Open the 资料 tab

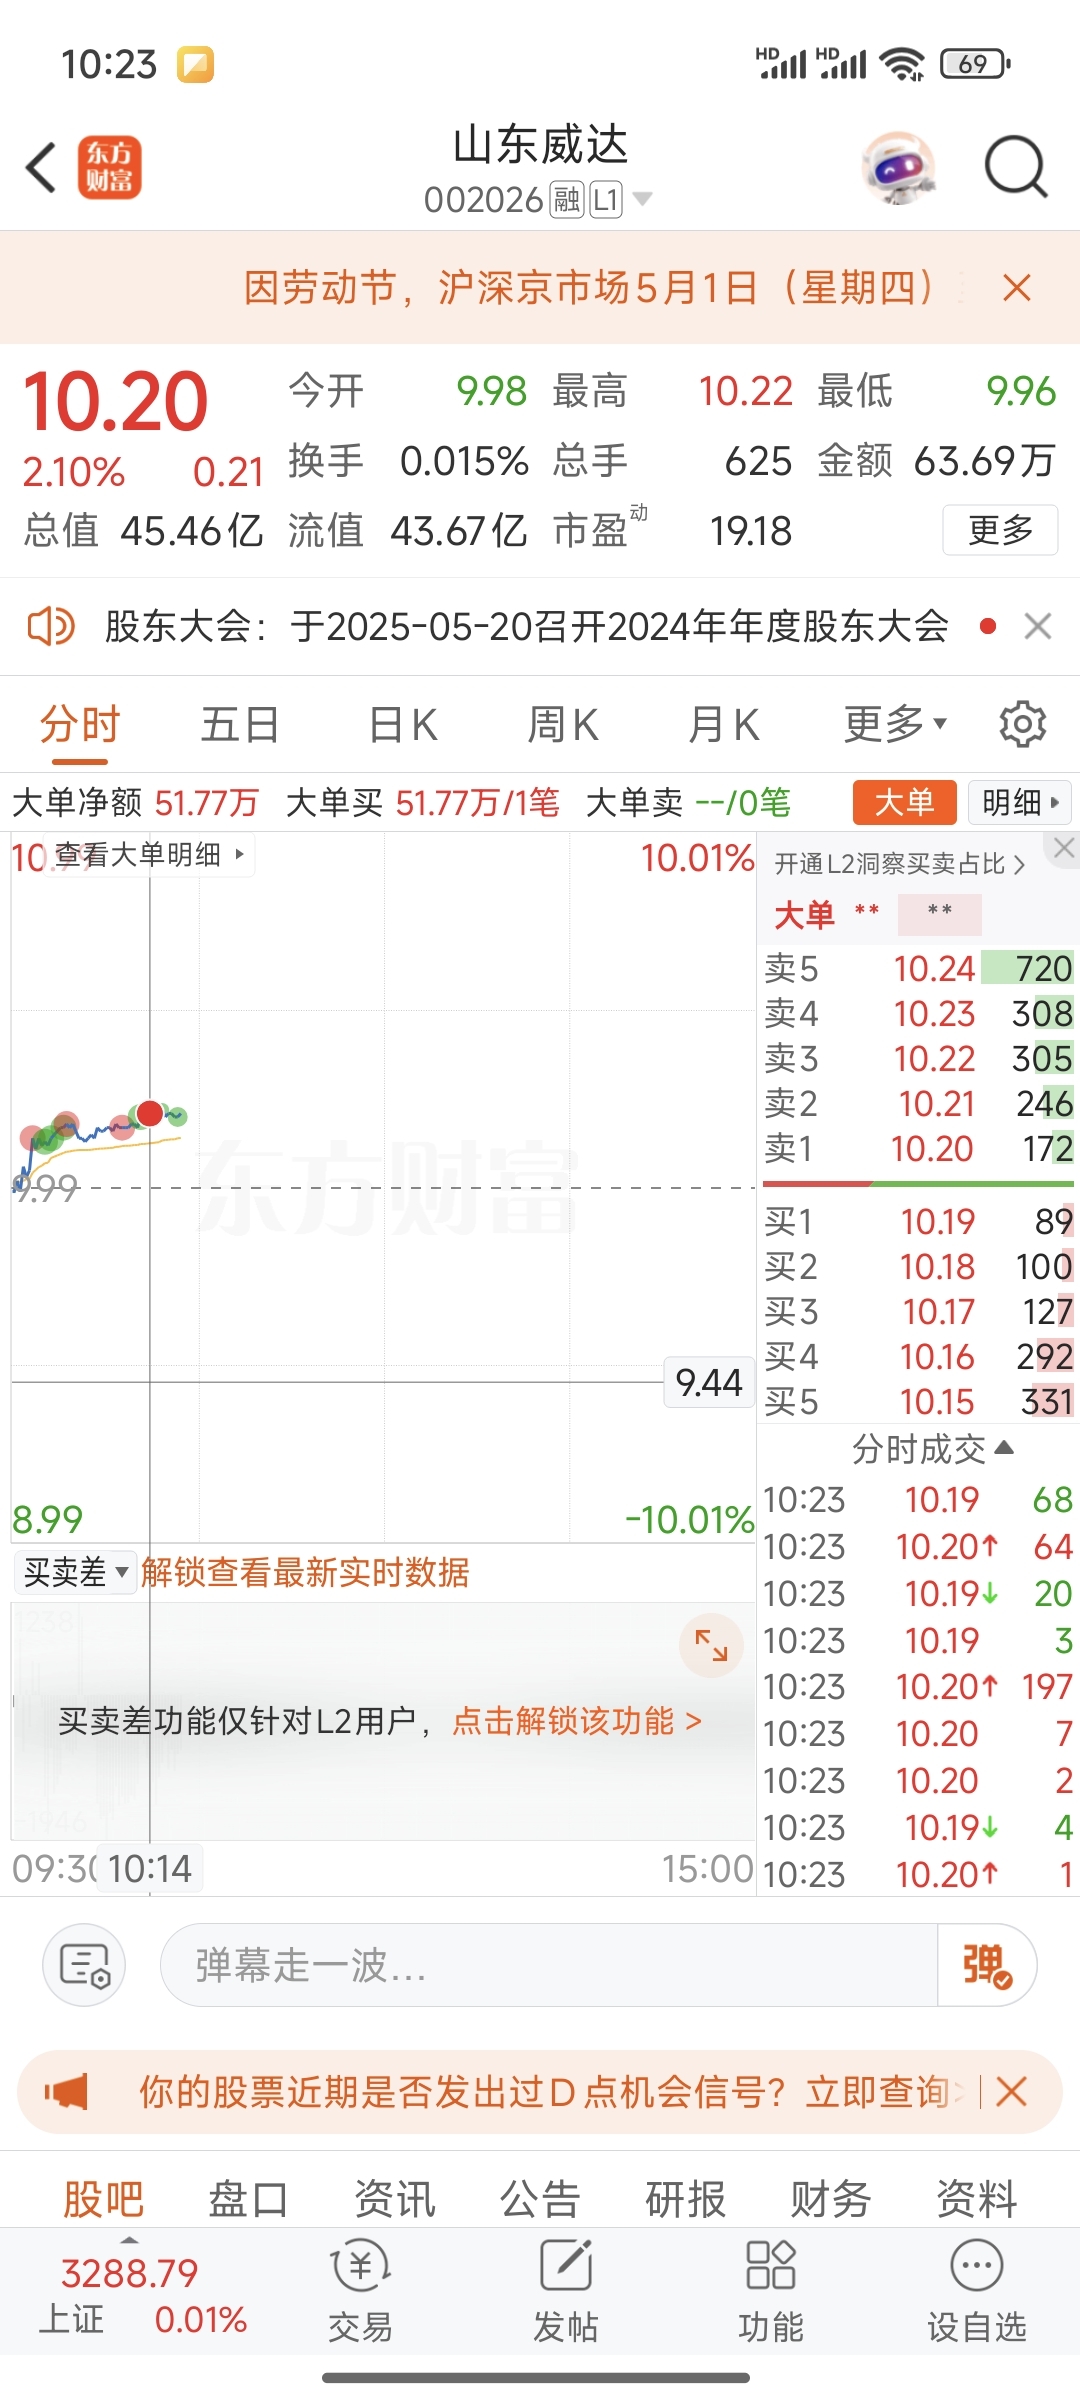click(977, 2199)
